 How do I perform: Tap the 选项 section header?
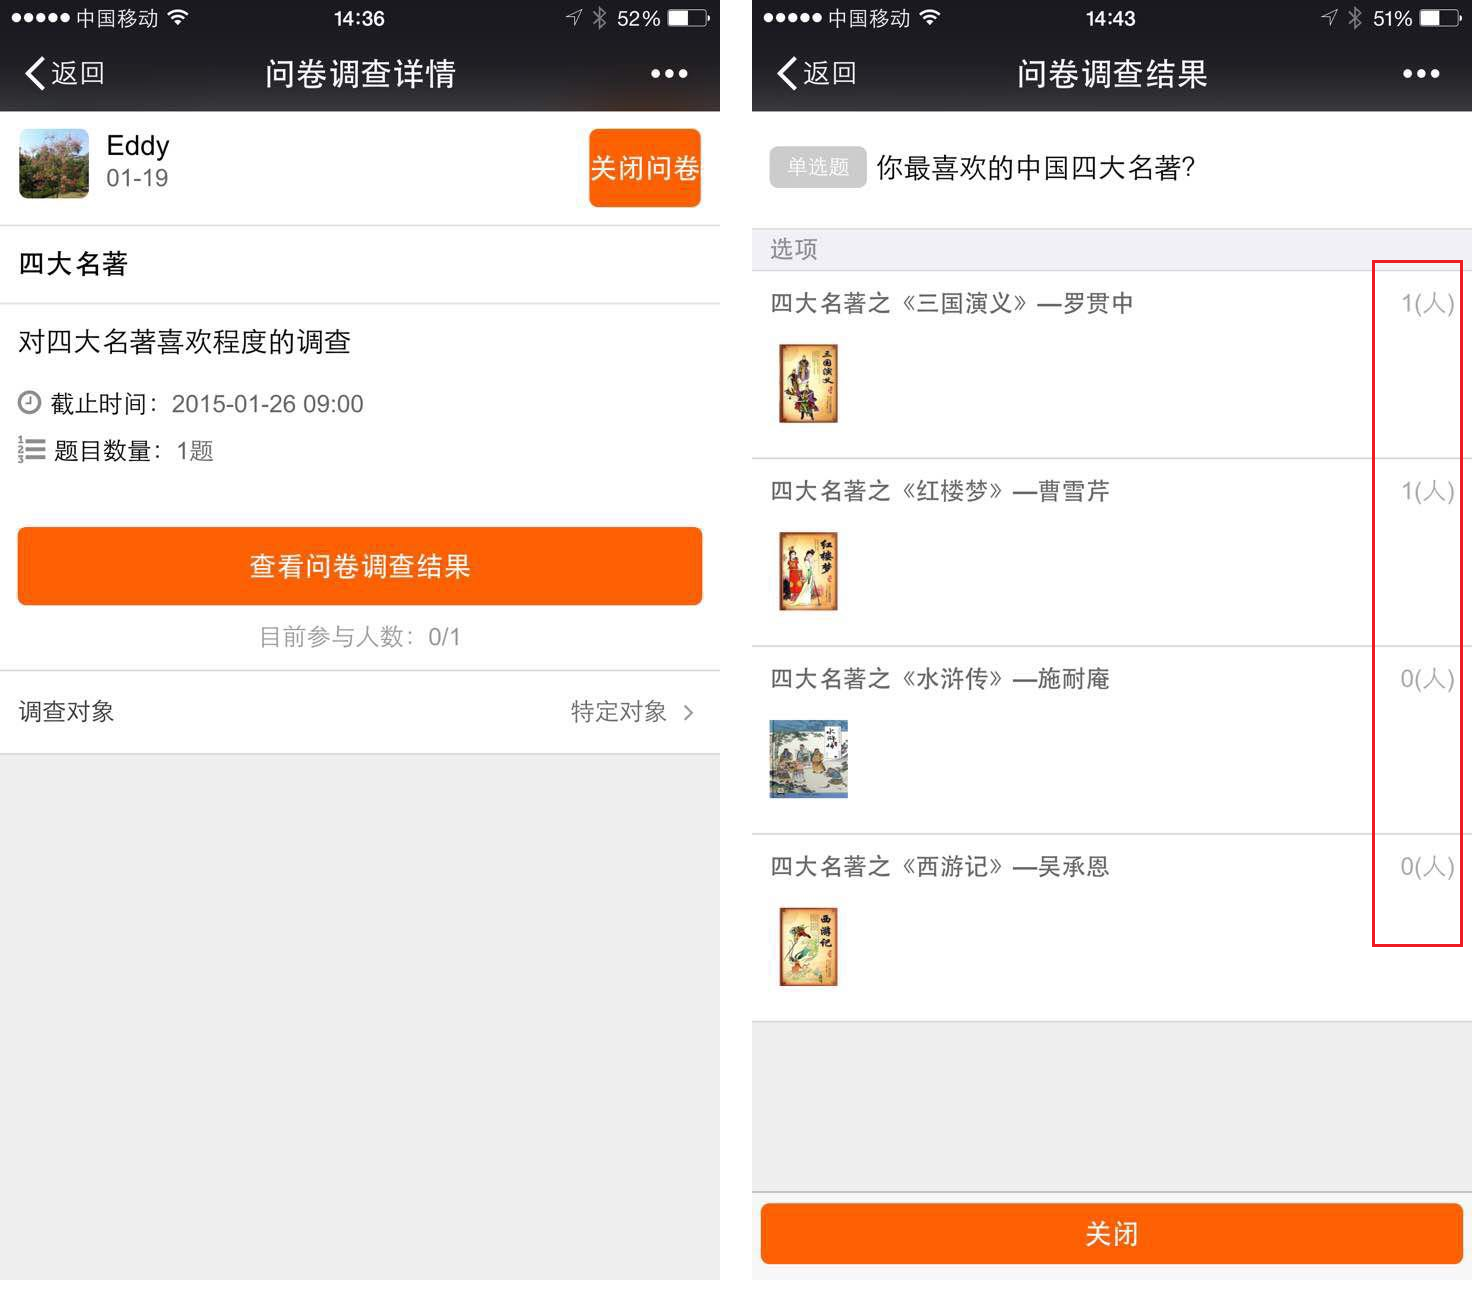(1111, 249)
